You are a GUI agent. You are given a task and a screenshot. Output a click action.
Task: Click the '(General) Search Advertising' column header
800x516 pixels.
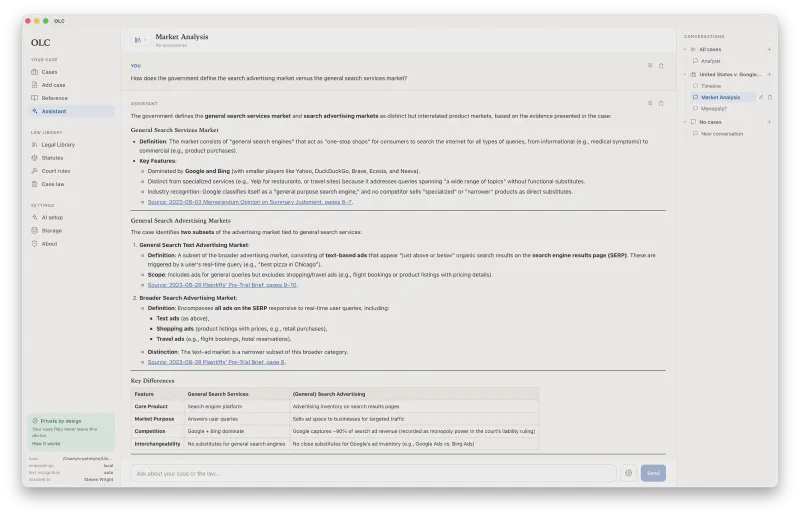pos(329,395)
